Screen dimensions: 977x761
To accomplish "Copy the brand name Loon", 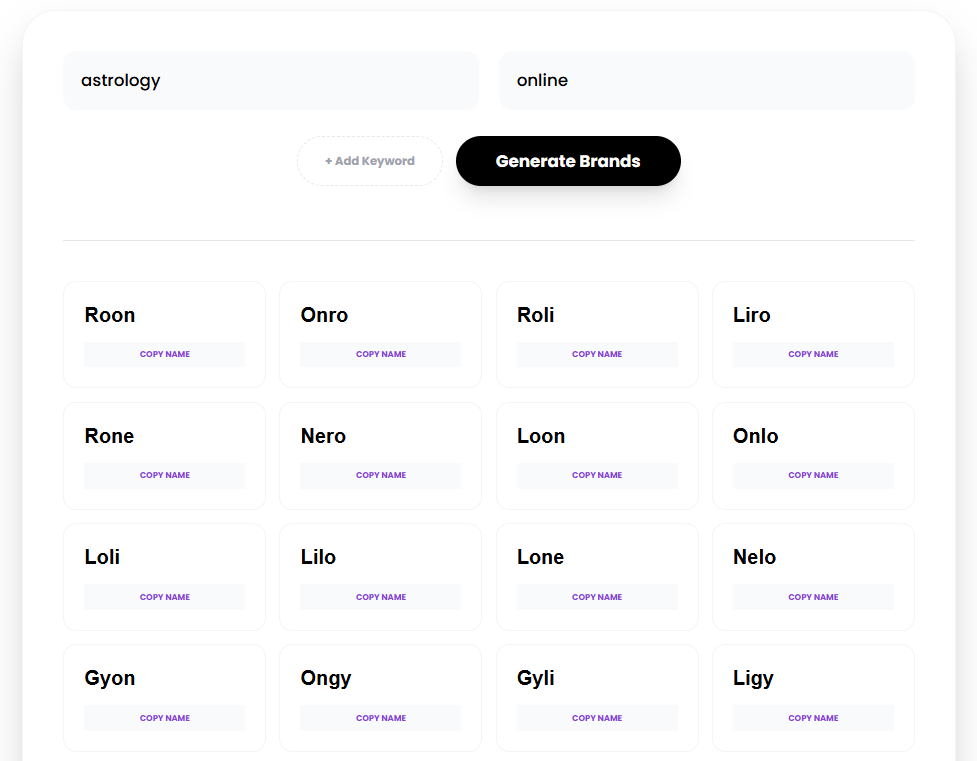I will [597, 475].
